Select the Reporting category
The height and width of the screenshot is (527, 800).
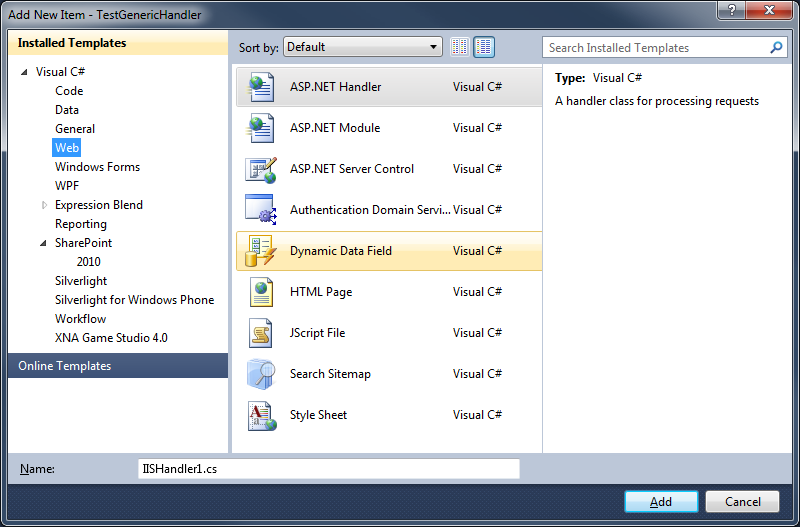[81, 224]
